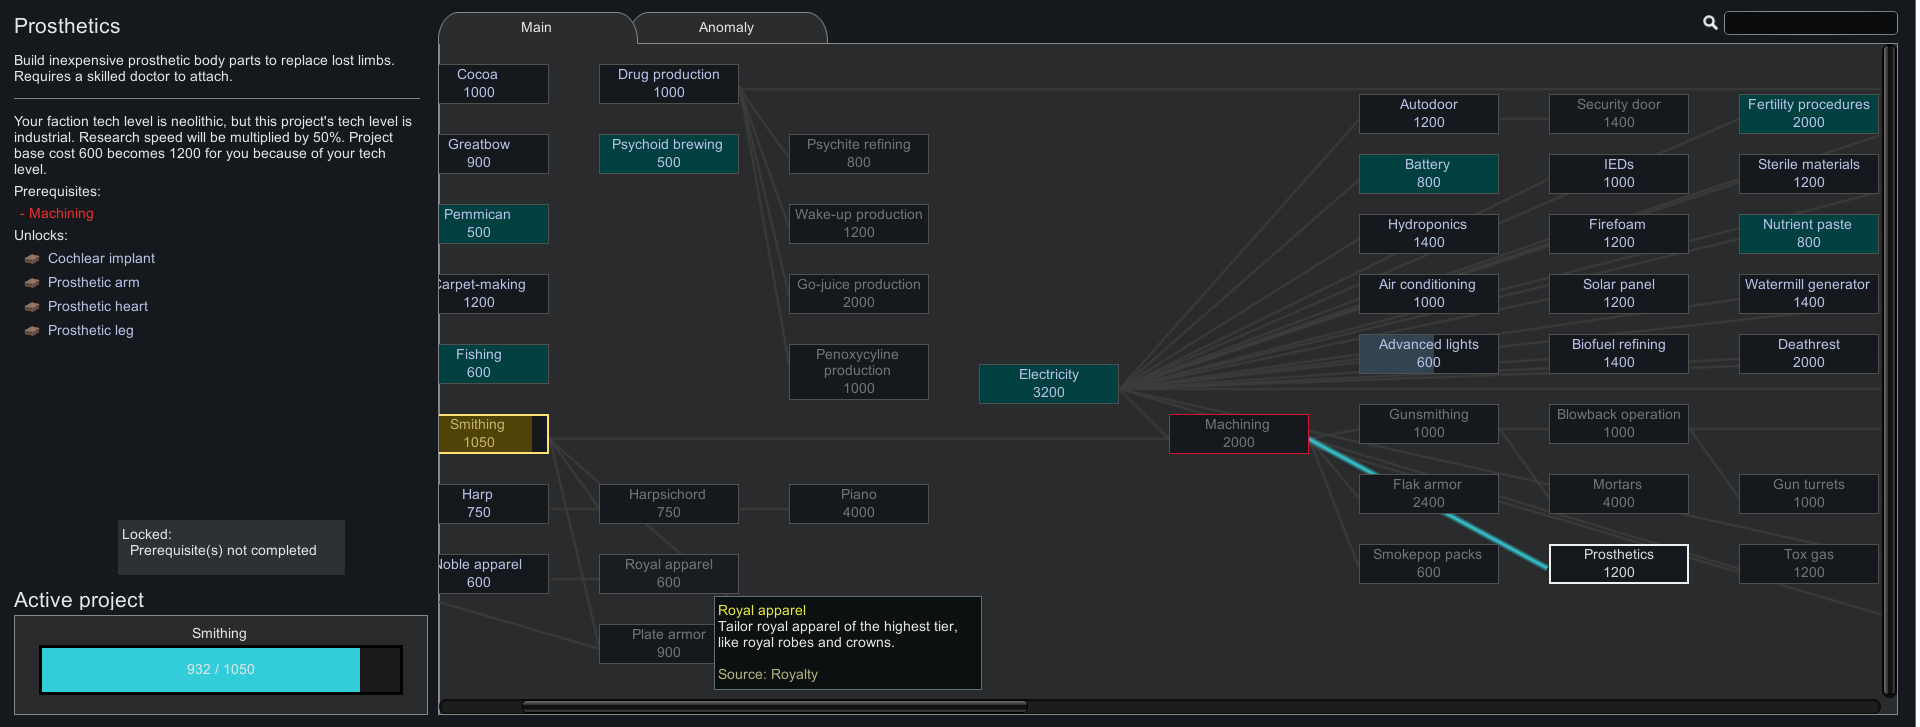Select the Wake-up production project
The image size is (1920, 727).
point(859,224)
